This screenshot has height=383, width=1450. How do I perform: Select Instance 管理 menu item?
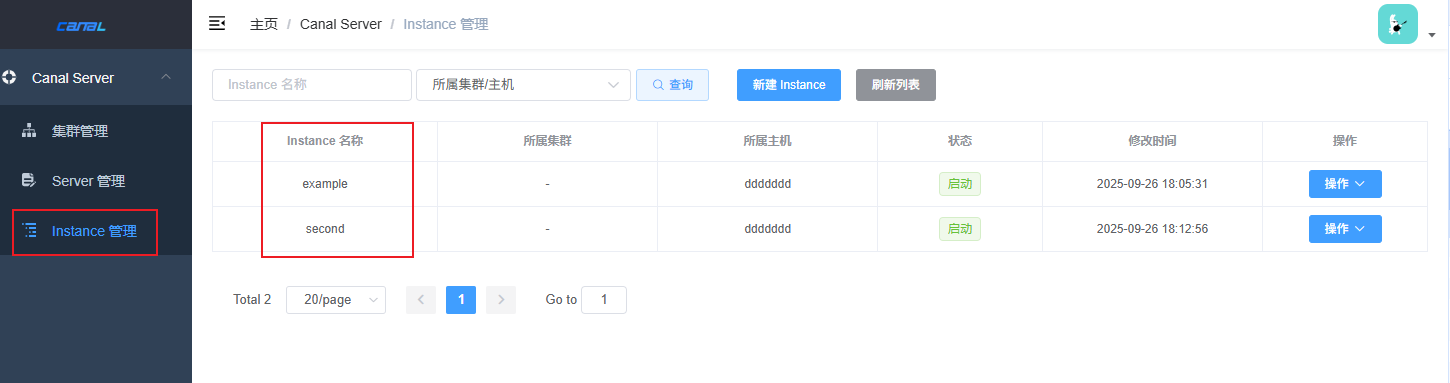(x=96, y=231)
